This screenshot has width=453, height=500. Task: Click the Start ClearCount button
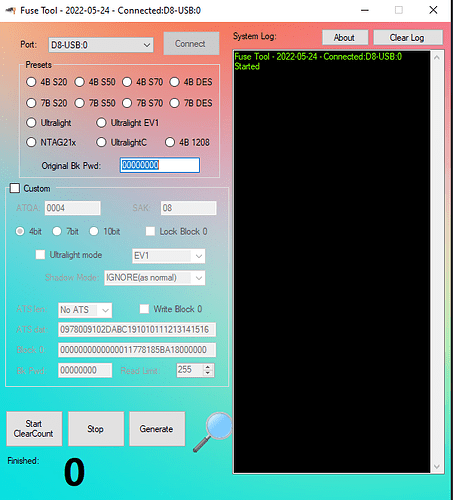click(34, 429)
